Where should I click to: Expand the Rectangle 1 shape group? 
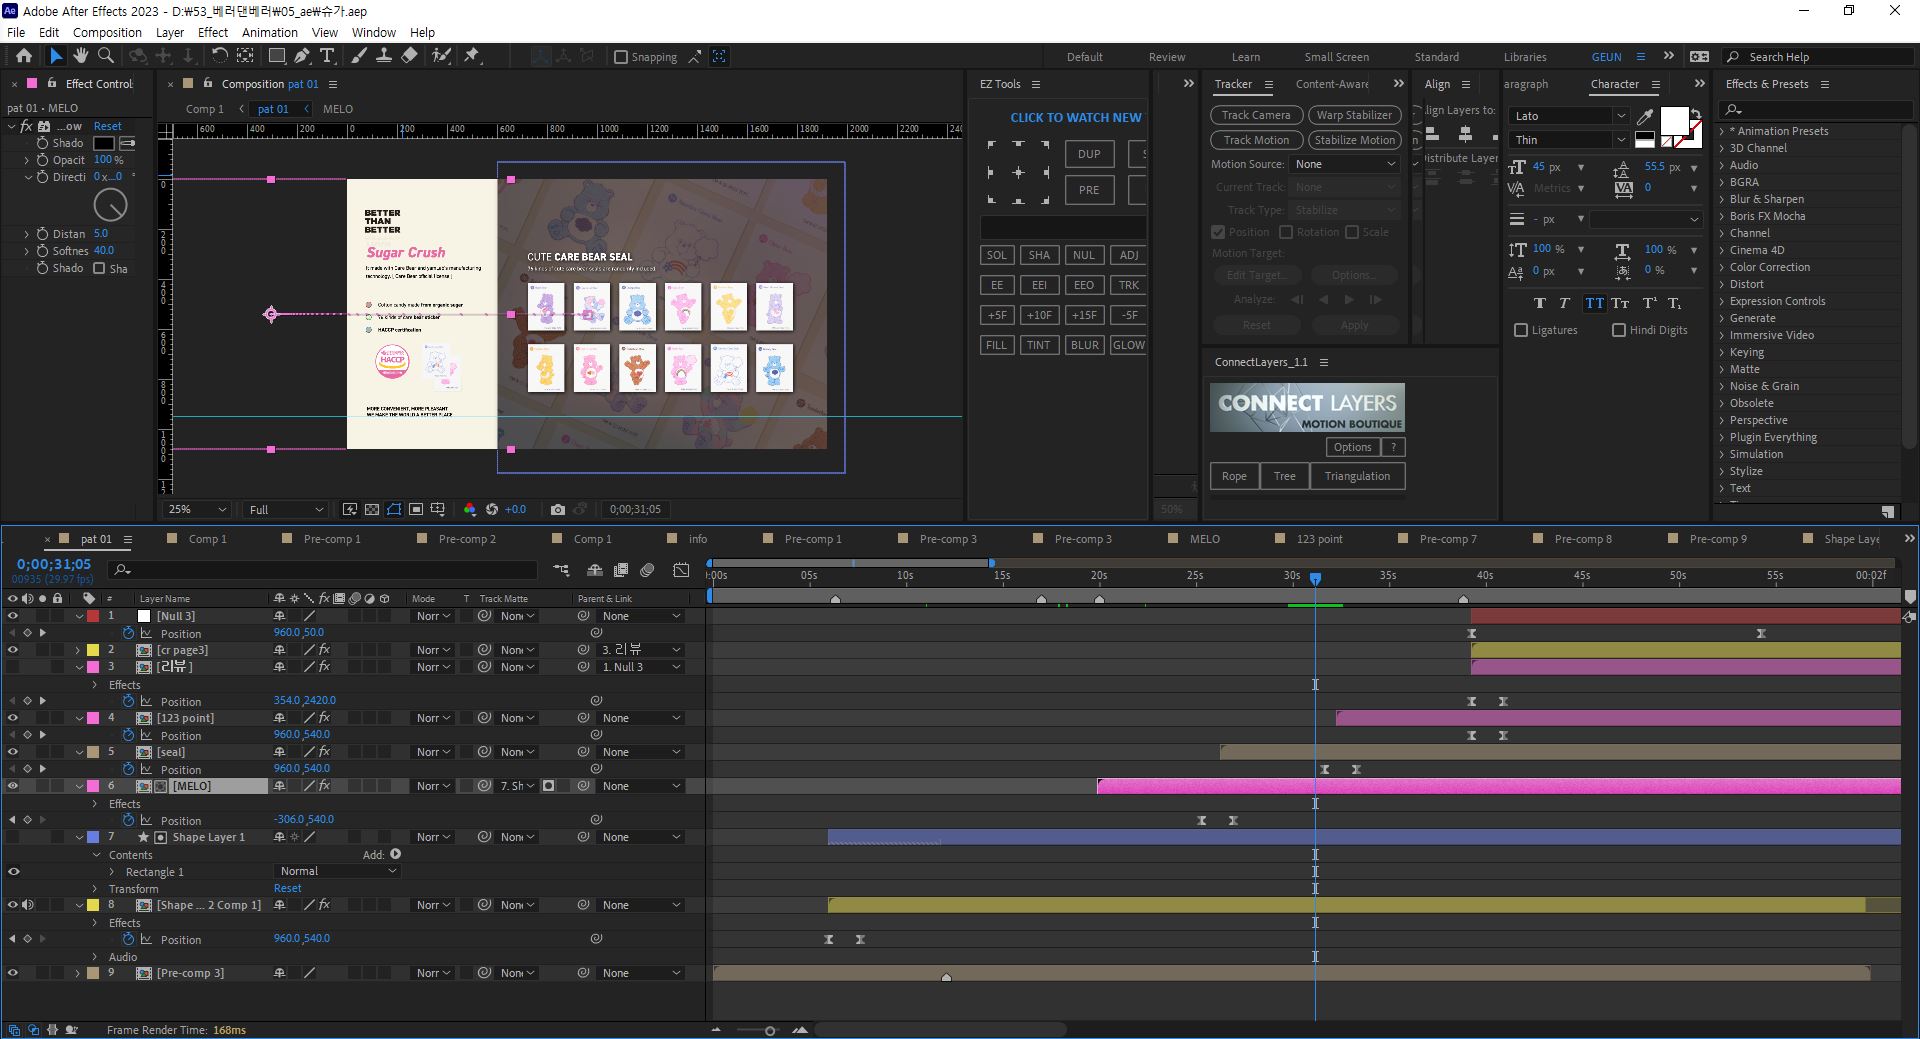pyautogui.click(x=112, y=872)
